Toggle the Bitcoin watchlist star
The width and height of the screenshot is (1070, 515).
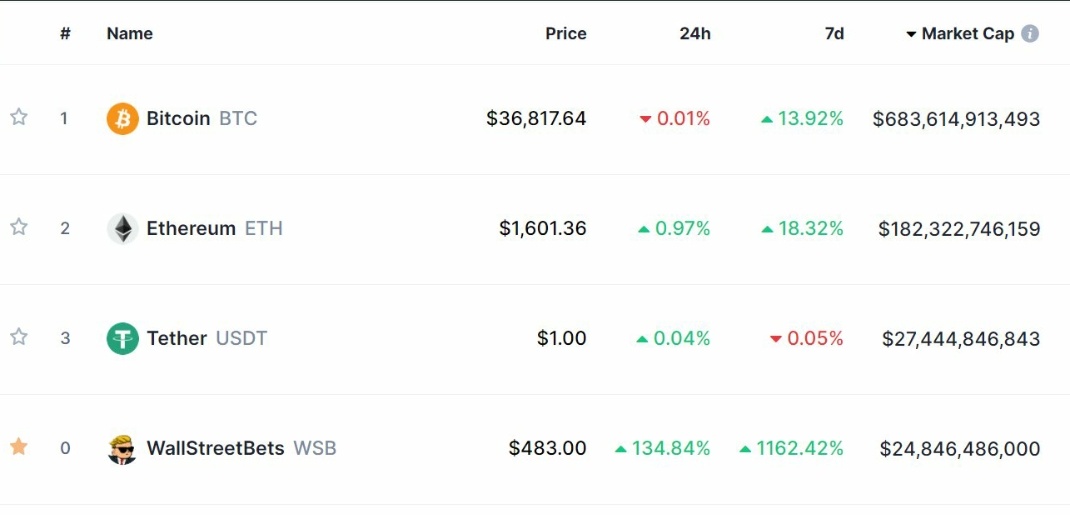pyautogui.click(x=18, y=117)
